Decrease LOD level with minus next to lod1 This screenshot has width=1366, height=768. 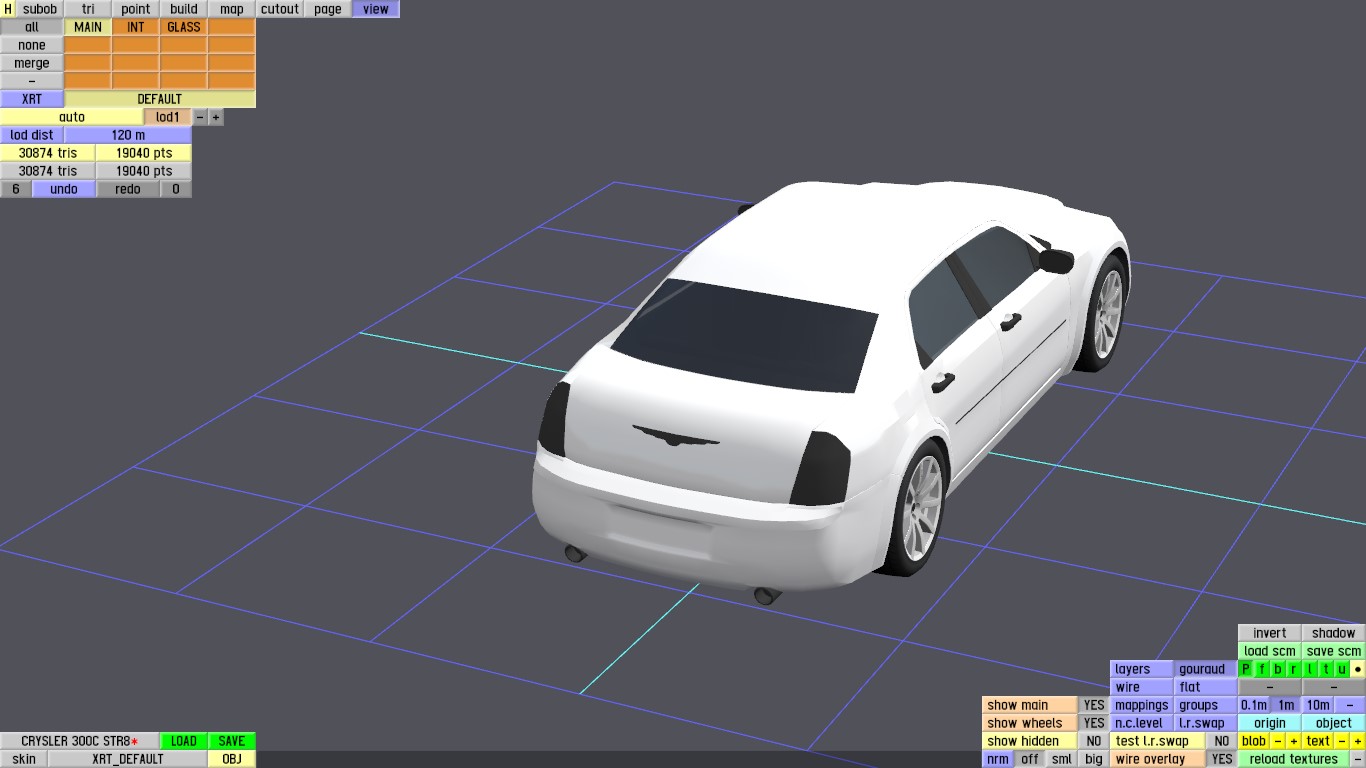pyautogui.click(x=200, y=117)
